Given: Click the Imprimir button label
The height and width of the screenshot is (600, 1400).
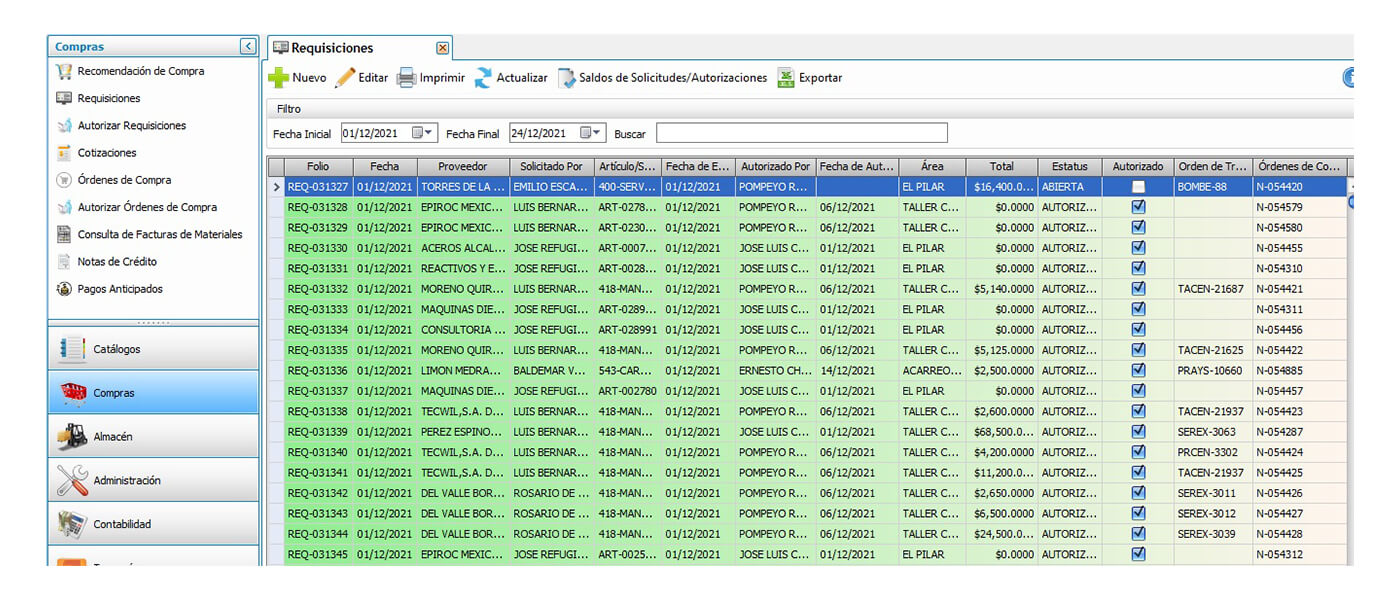Looking at the screenshot, I should (x=442, y=78).
